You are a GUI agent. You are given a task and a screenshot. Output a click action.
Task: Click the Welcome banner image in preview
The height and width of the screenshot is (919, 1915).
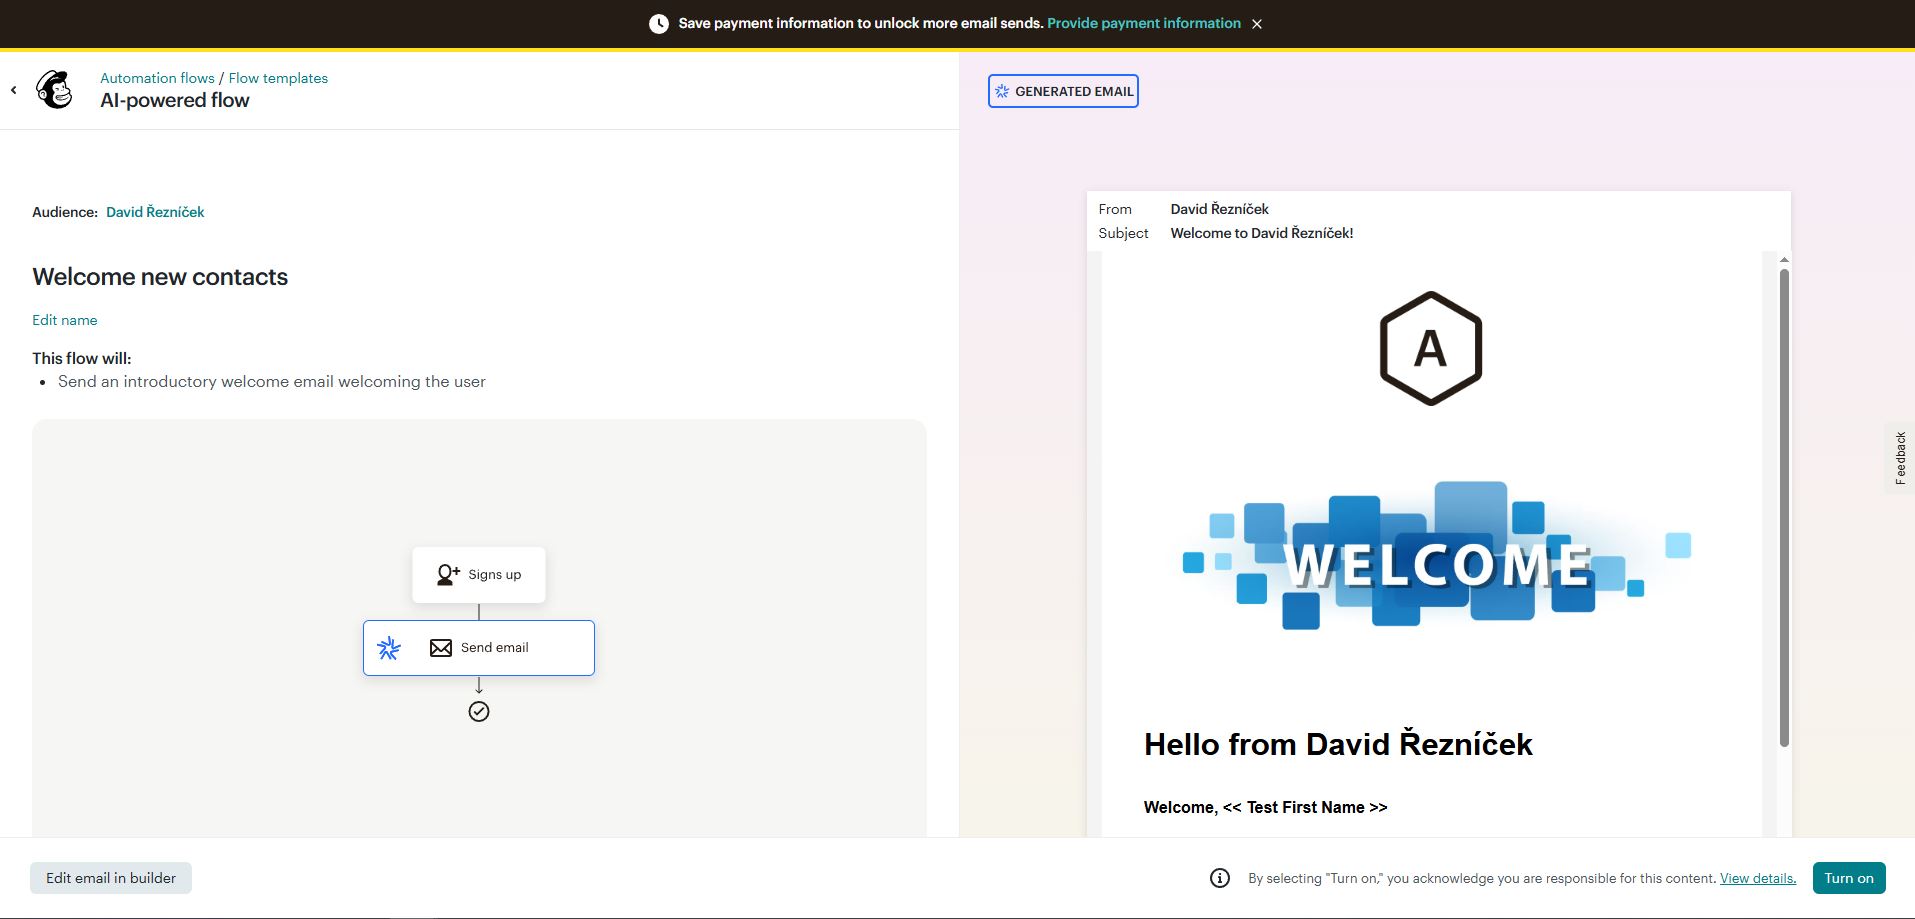click(1436, 556)
